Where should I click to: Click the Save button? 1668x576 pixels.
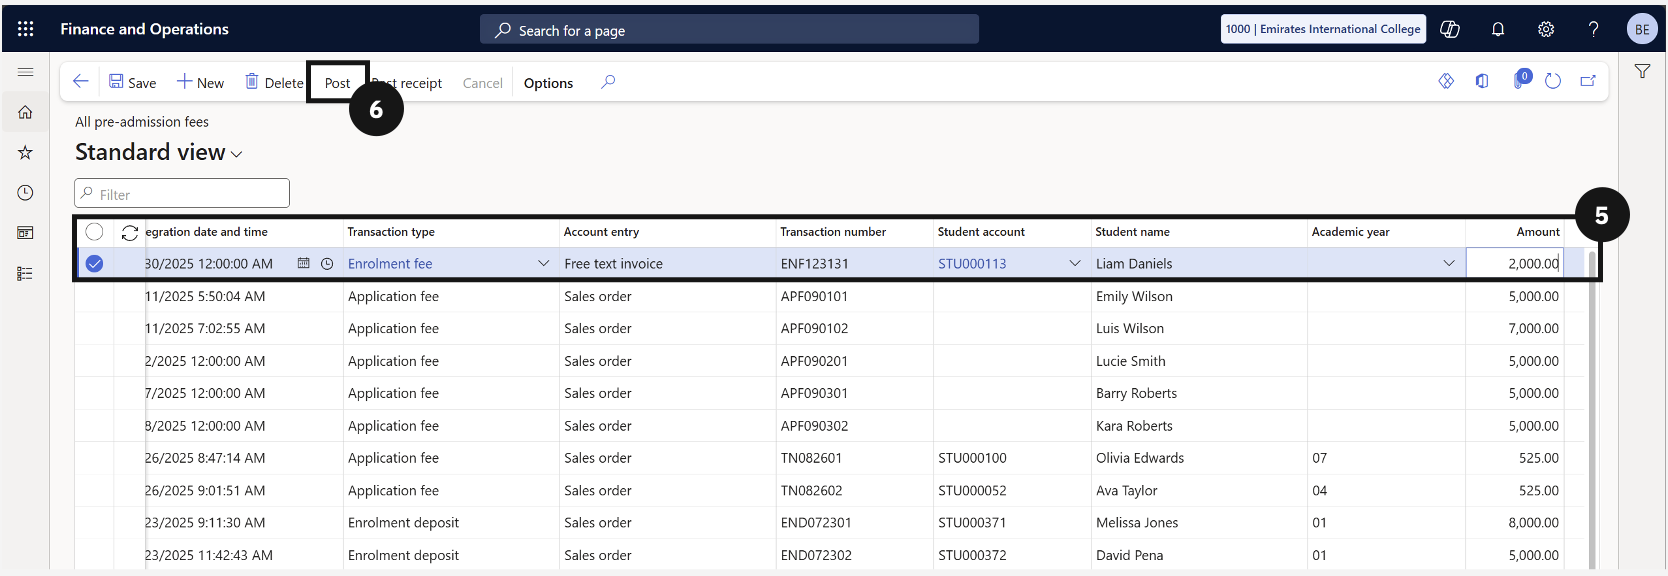132,82
